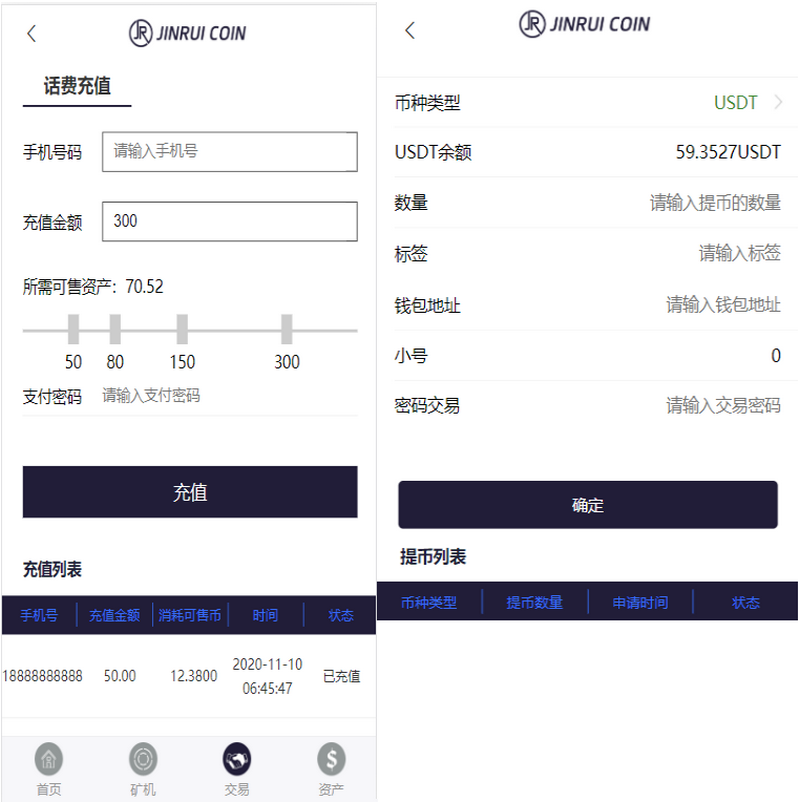Tap the Jinrui Coin logo on right screen
800x802 pixels.
tap(585, 24)
